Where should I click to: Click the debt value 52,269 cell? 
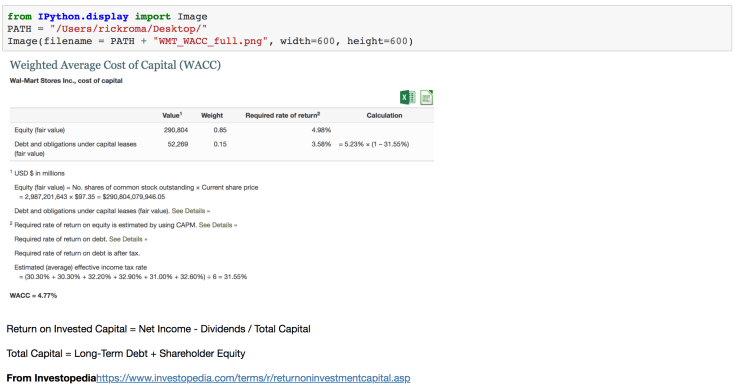tap(178, 144)
